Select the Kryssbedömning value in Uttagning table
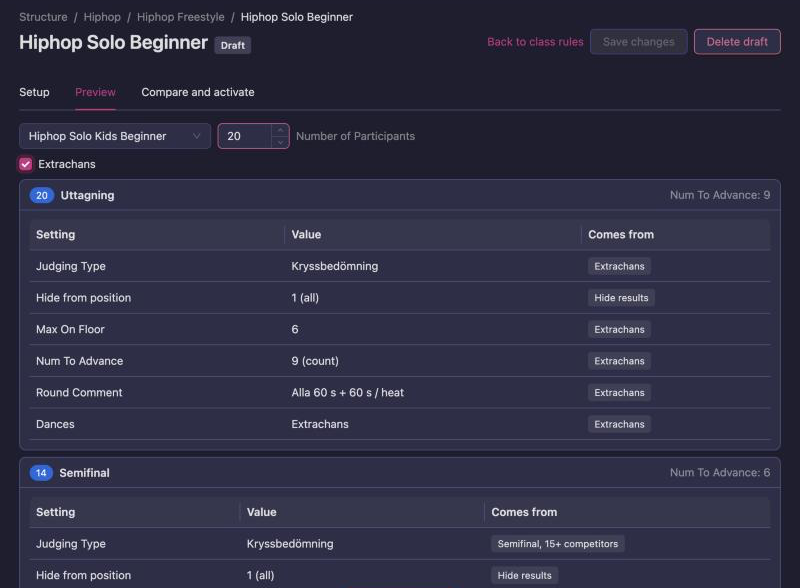The width and height of the screenshot is (800, 588). coord(335,266)
